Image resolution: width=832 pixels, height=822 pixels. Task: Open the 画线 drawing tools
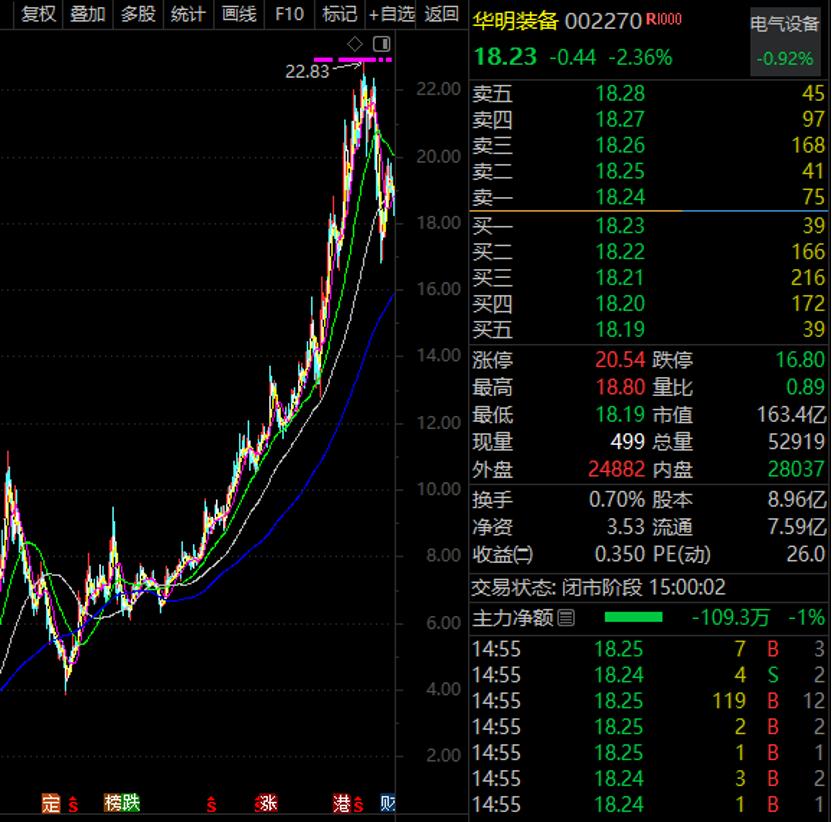(x=238, y=14)
